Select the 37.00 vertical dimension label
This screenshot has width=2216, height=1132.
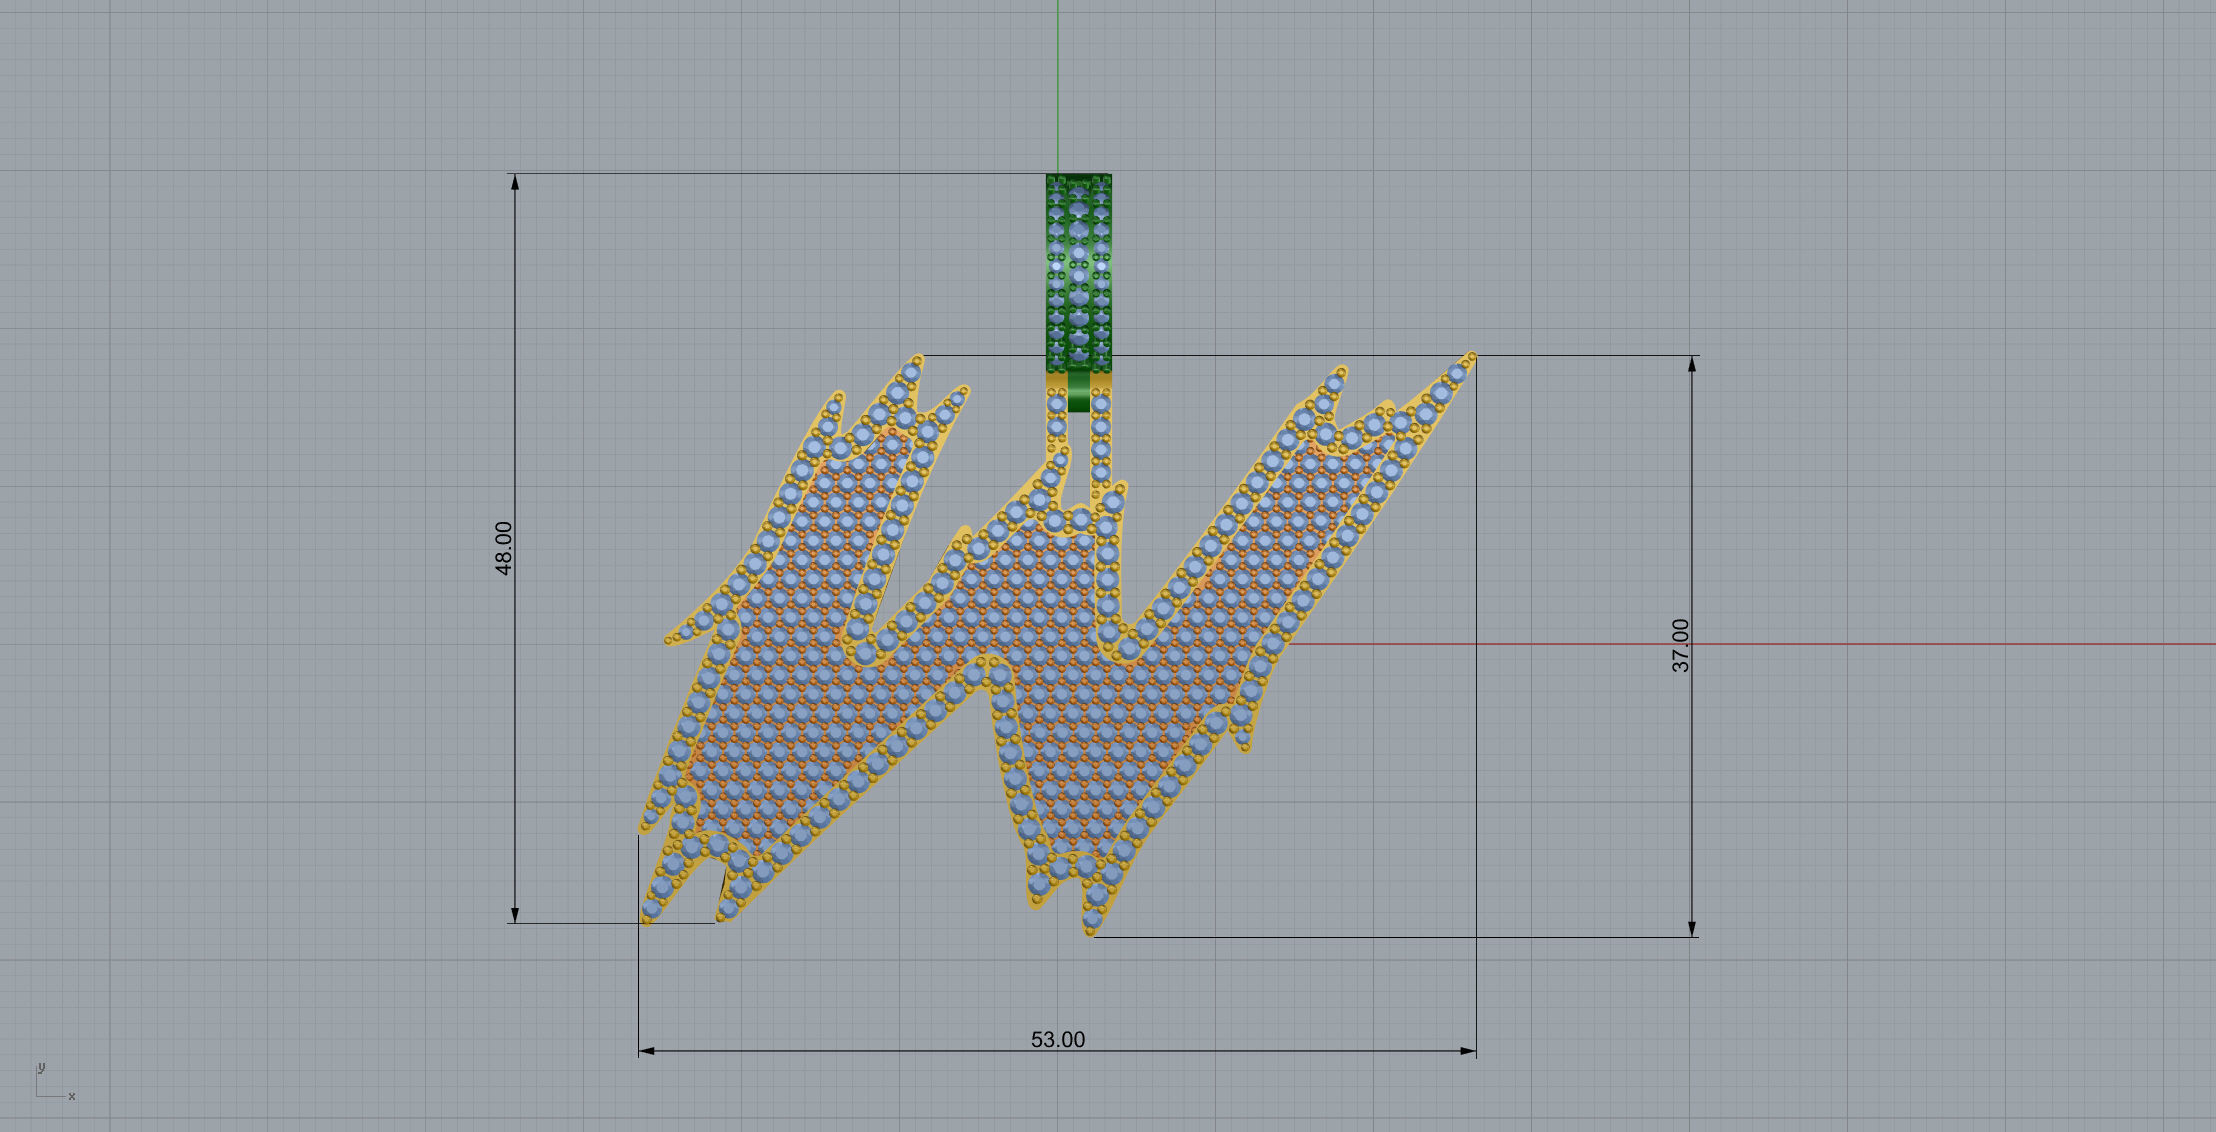[1680, 645]
